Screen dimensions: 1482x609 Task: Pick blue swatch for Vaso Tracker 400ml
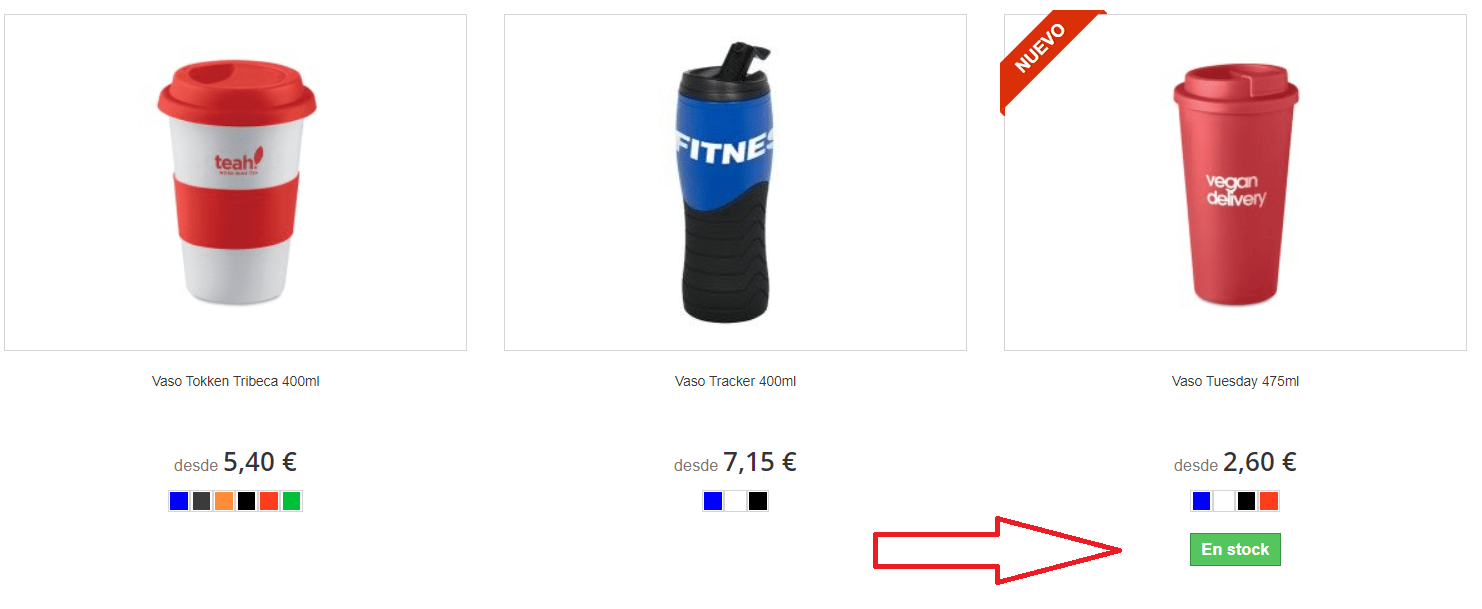[713, 501]
